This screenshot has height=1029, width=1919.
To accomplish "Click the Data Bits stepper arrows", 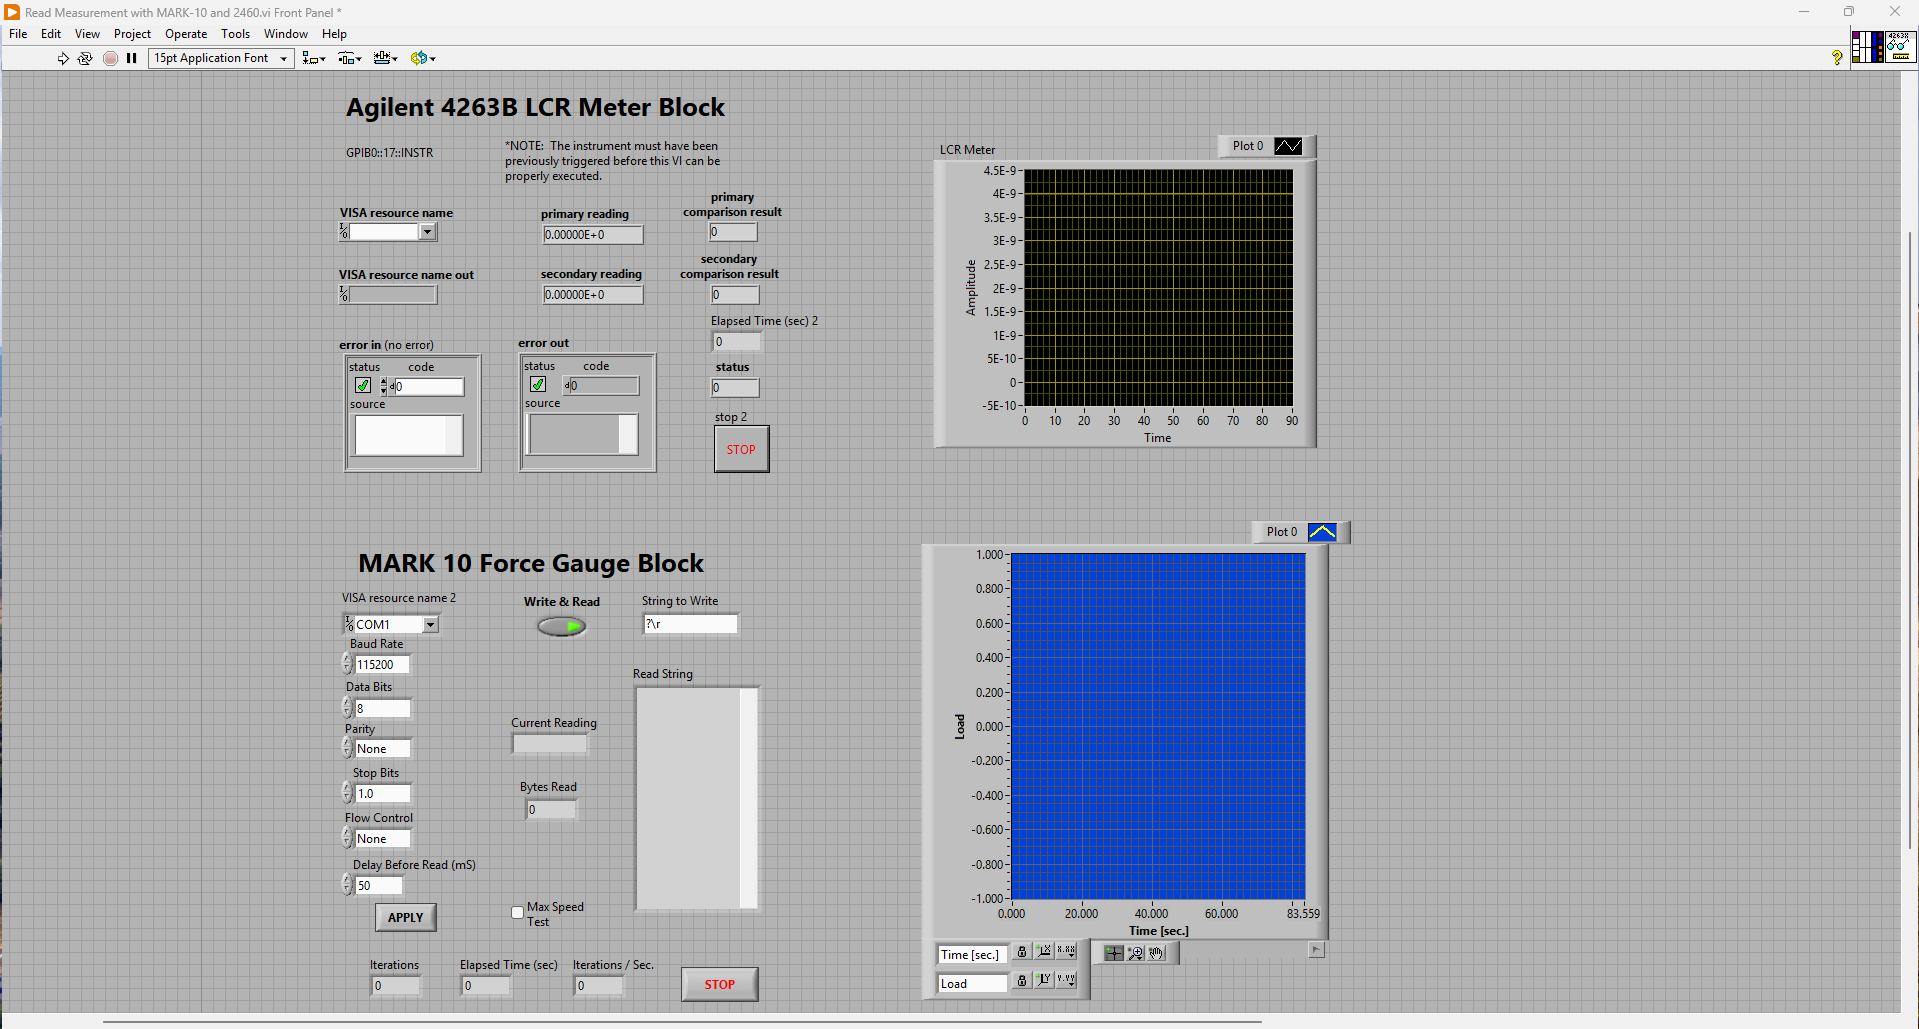I will [x=347, y=708].
